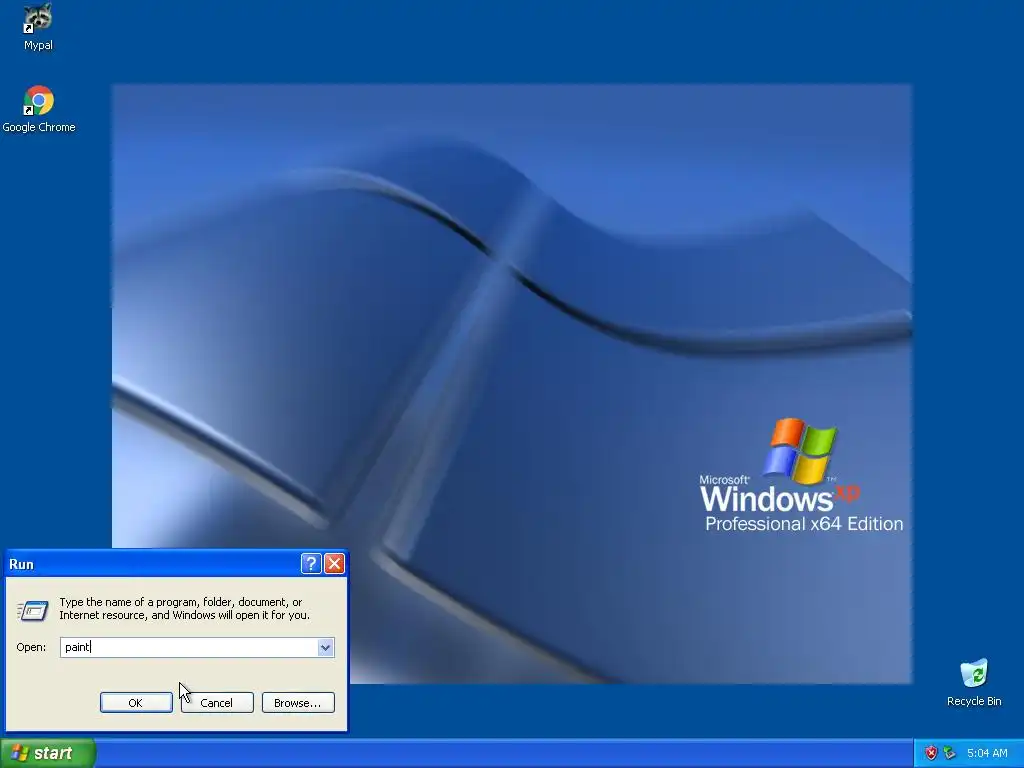1024x768 pixels.
Task: Click the 5:04 AM taskbar clock
Action: 987,753
